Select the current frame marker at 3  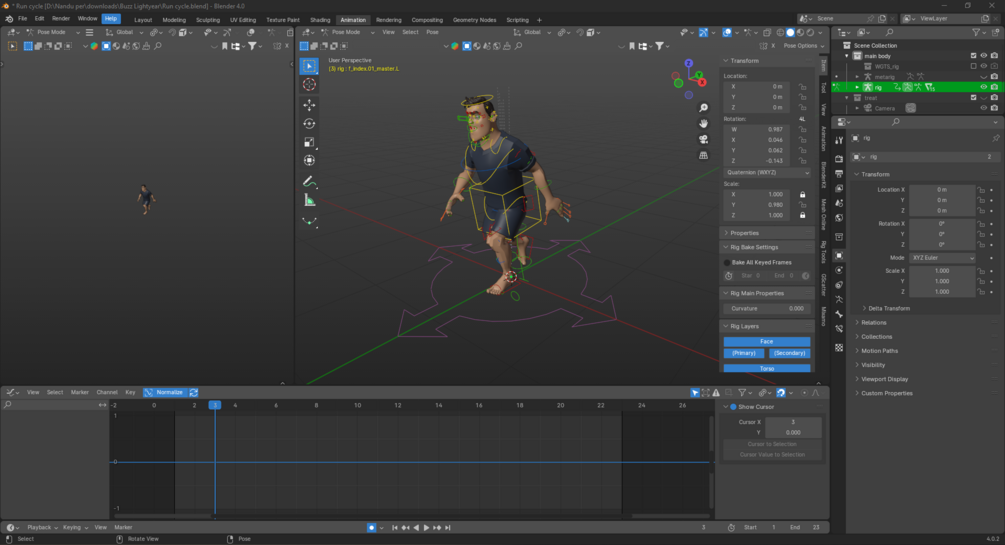point(215,405)
